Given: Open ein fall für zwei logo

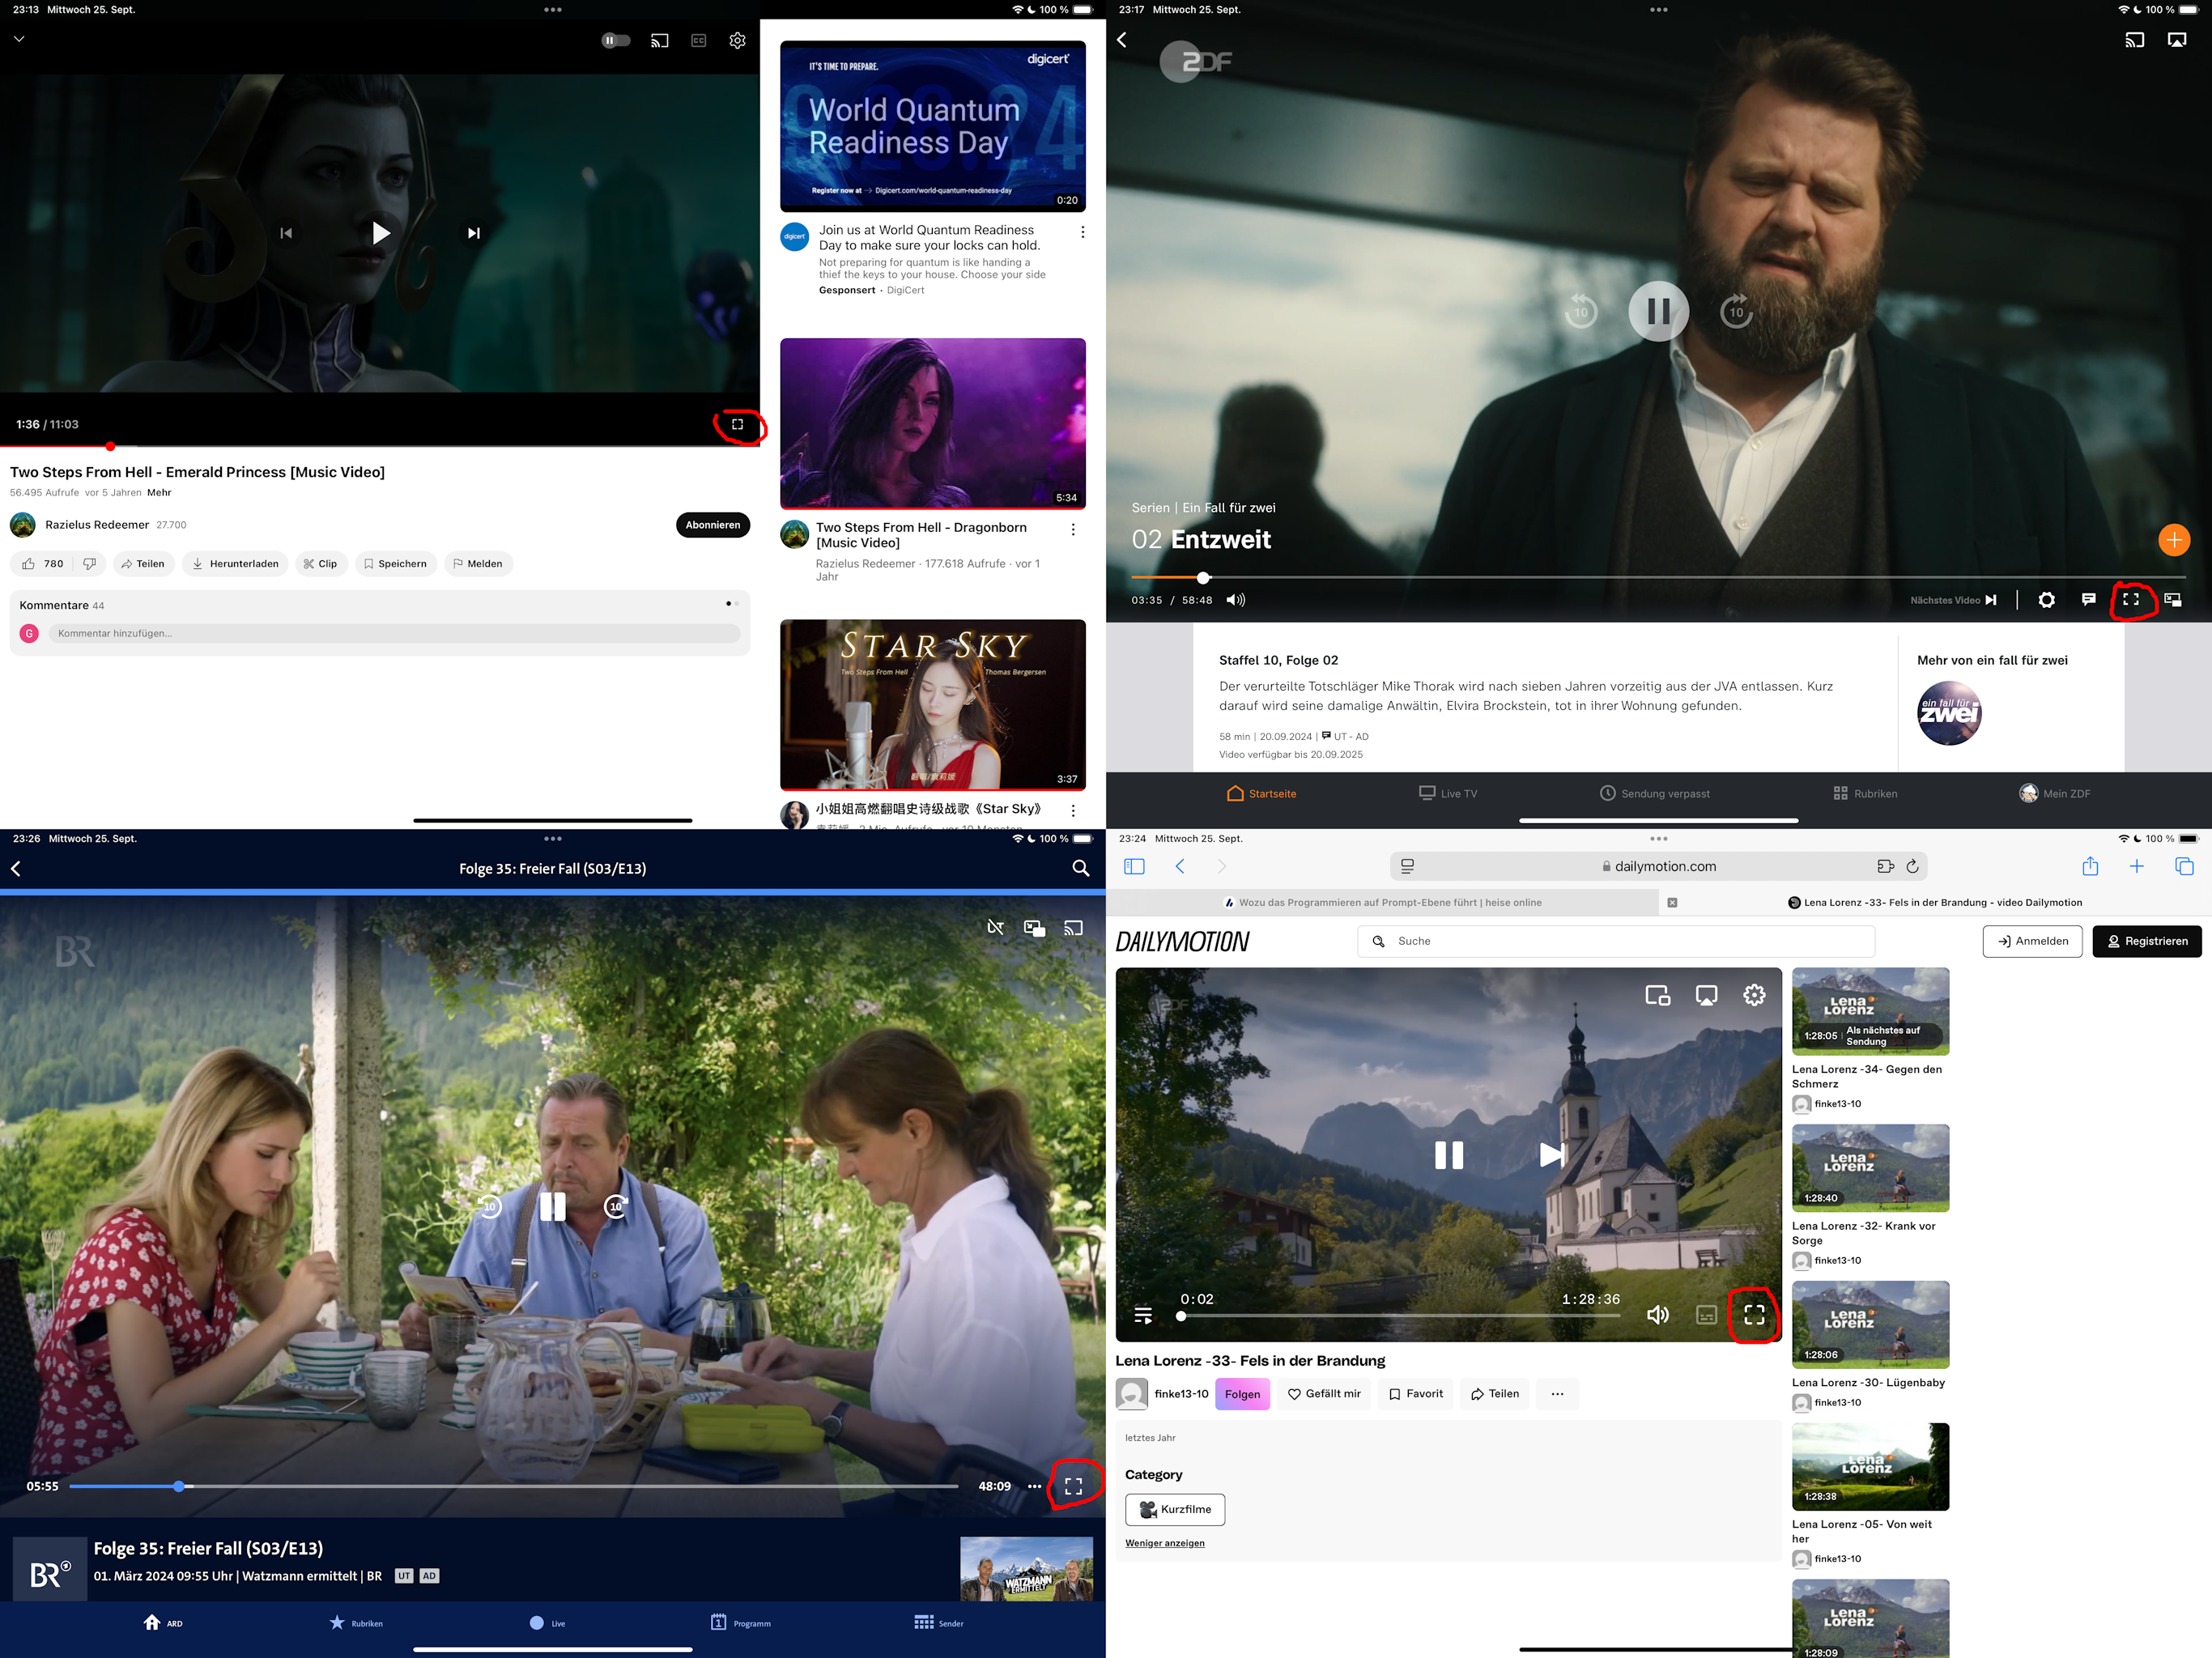Looking at the screenshot, I should (1949, 713).
